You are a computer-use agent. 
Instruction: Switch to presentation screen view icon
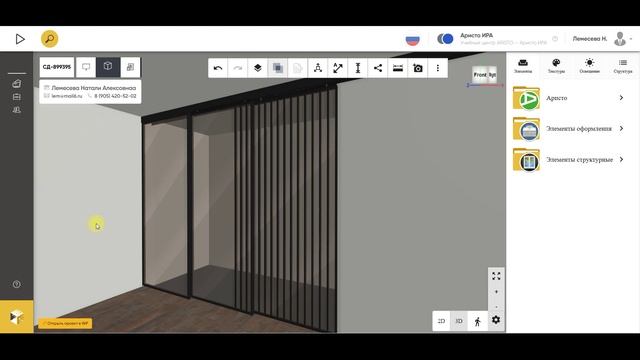tap(86, 67)
